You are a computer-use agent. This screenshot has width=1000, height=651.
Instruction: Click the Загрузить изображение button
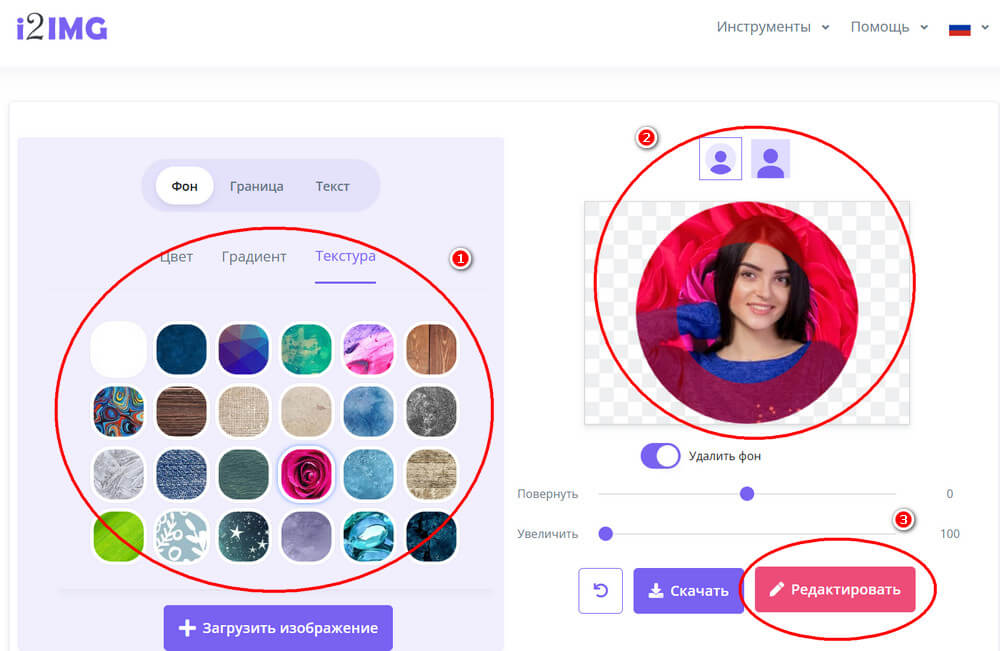tap(278, 627)
